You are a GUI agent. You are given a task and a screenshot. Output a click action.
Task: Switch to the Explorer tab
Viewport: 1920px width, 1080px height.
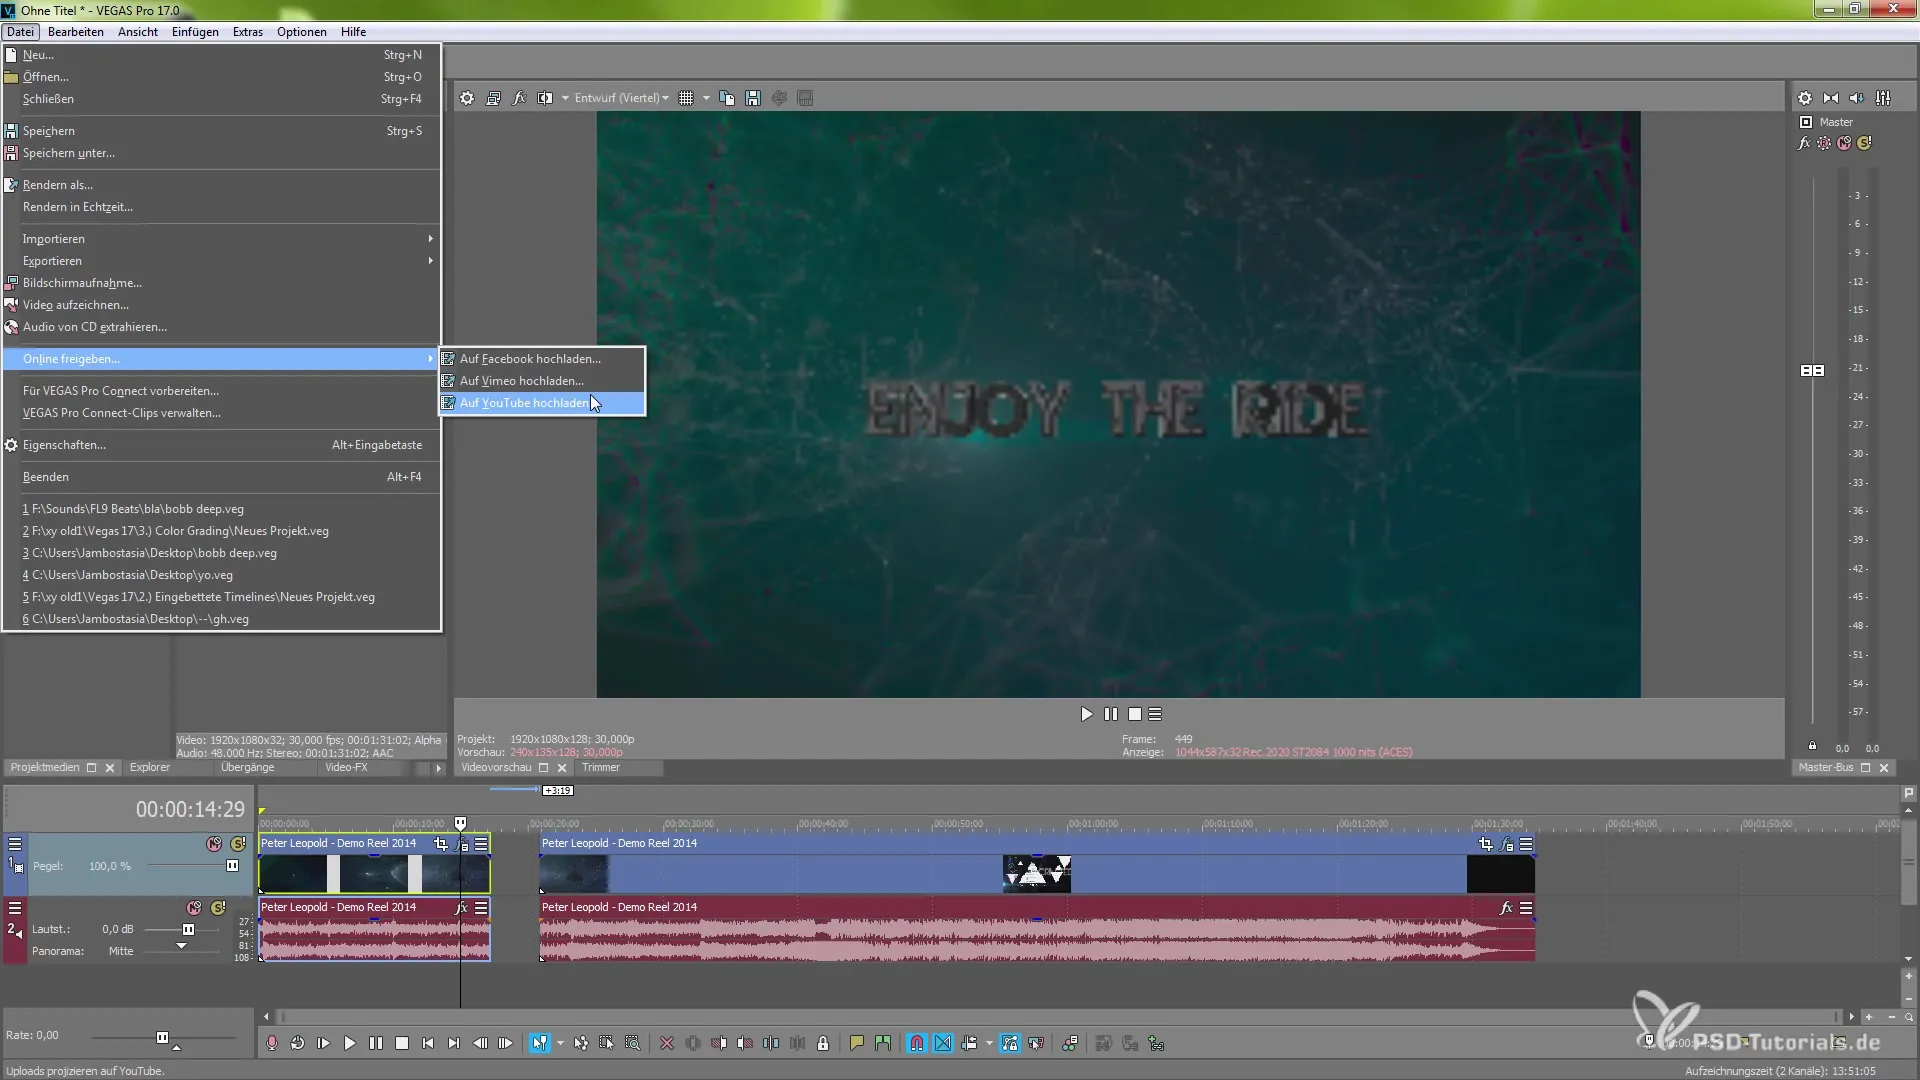pos(150,768)
